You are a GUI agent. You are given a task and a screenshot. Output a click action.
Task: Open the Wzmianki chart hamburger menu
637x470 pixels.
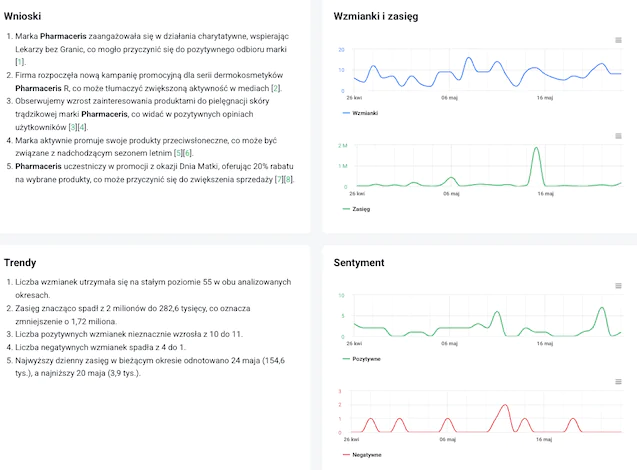point(619,40)
